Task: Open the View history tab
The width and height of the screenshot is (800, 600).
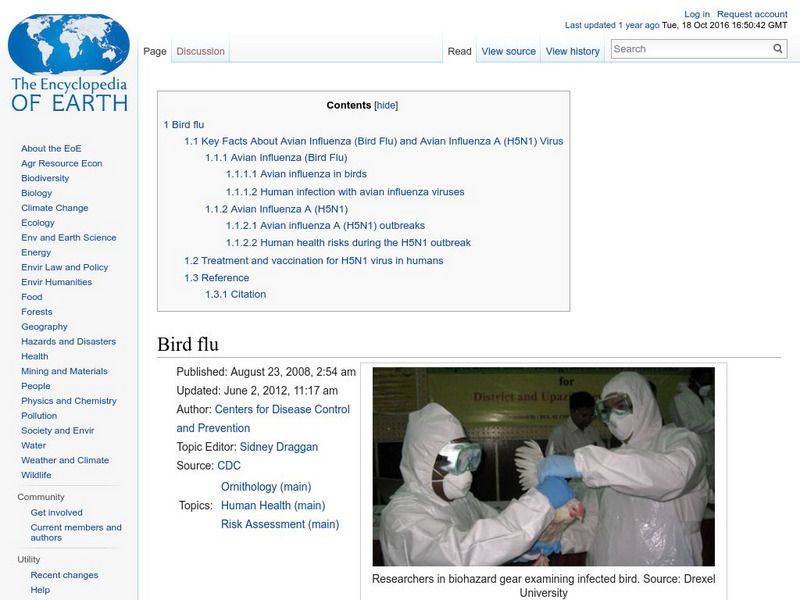Action: click(x=572, y=51)
